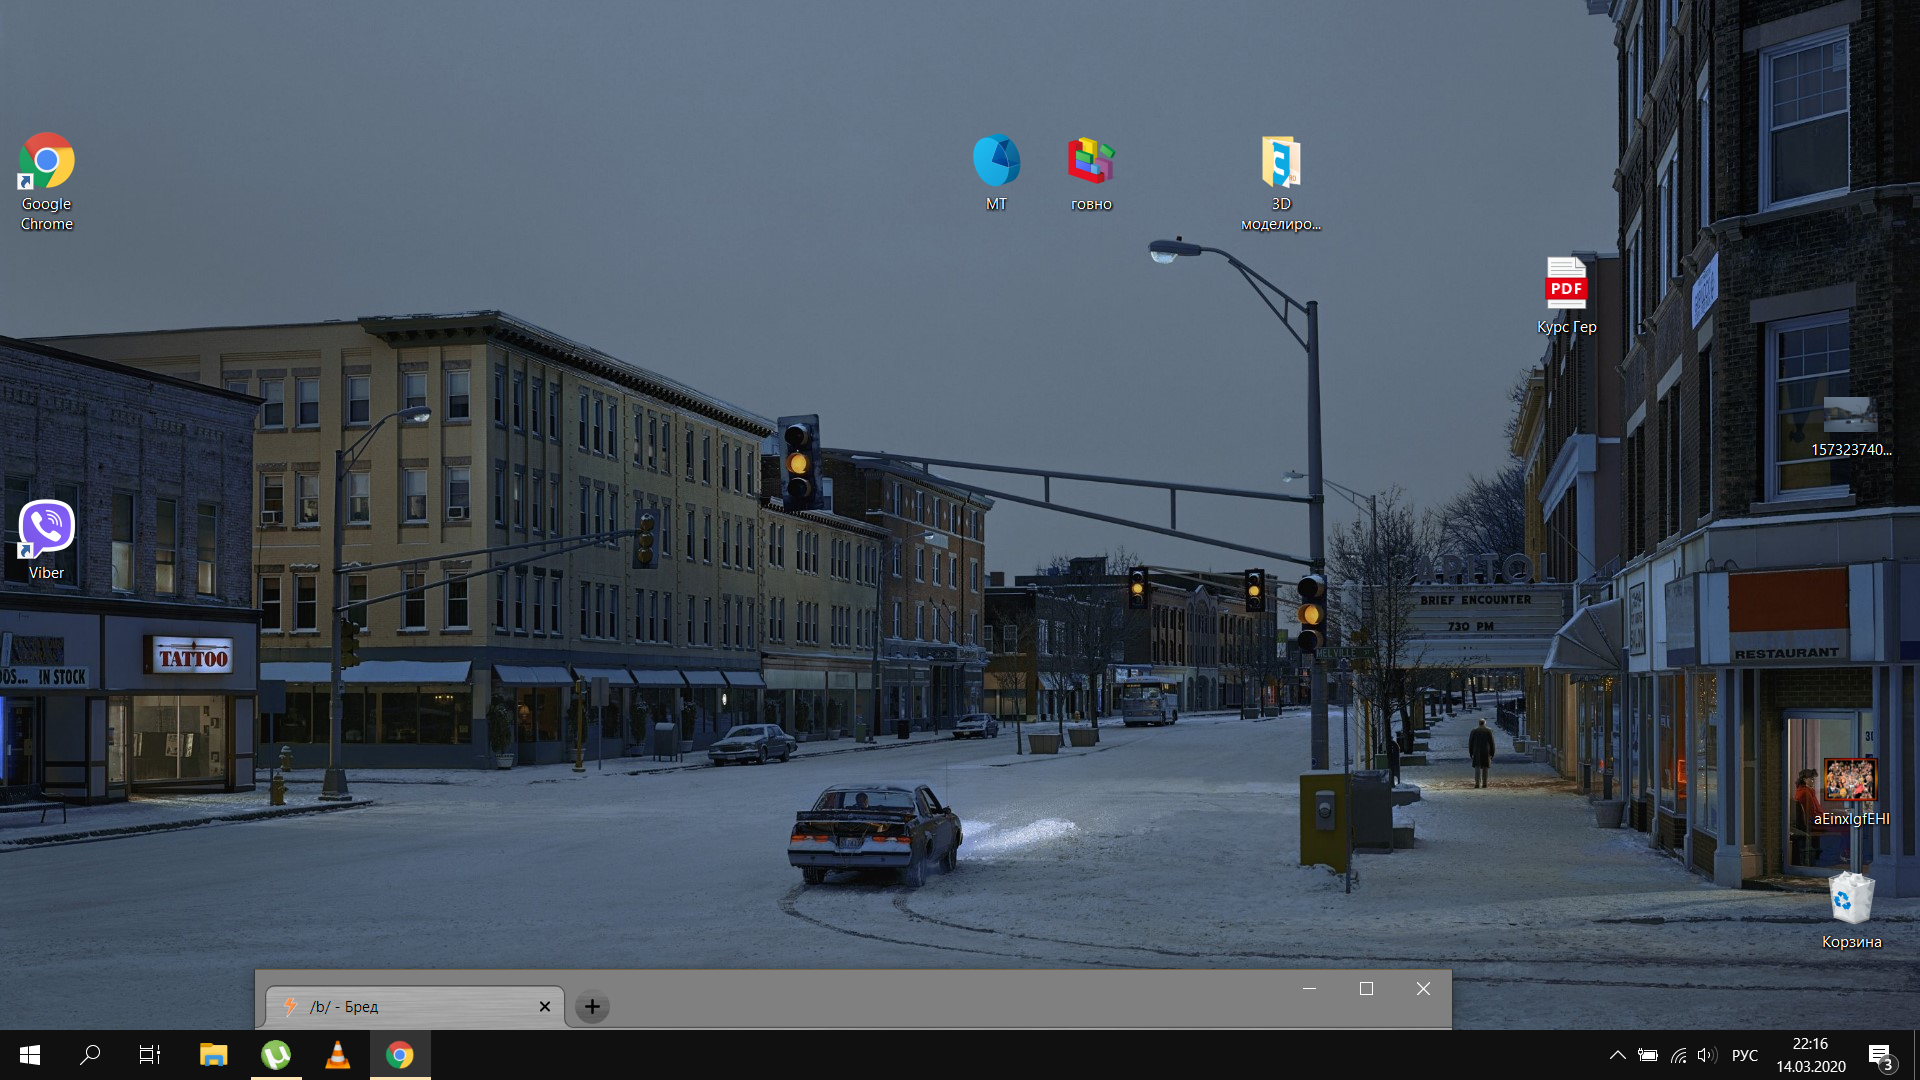Open the Viber desktop shortcut

46,540
